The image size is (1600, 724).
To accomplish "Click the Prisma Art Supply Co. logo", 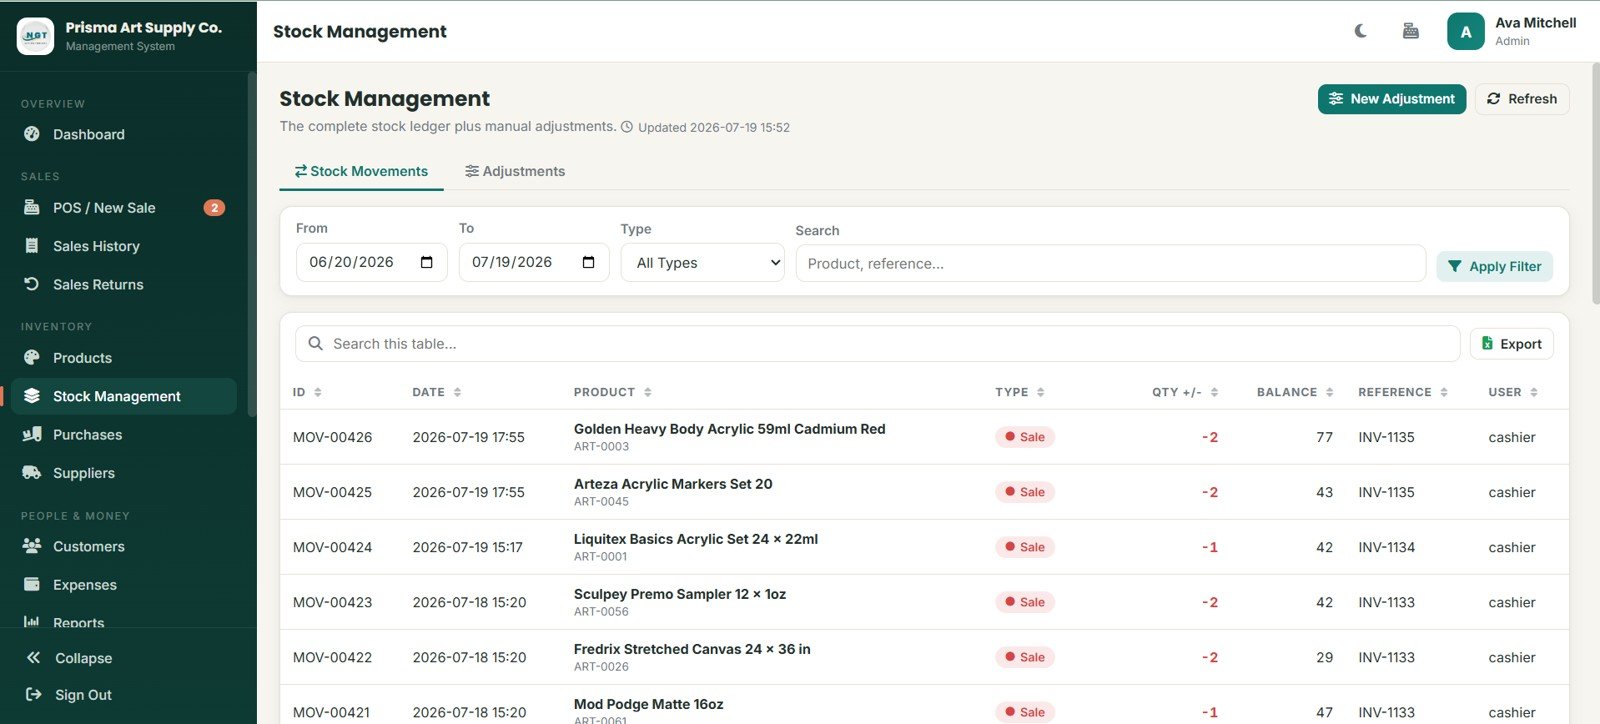I will [35, 36].
